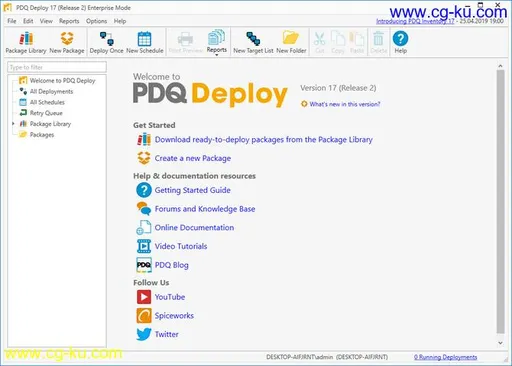Click the PDQ Deploy title bar app icon
The width and height of the screenshot is (512, 366).
point(8,7)
